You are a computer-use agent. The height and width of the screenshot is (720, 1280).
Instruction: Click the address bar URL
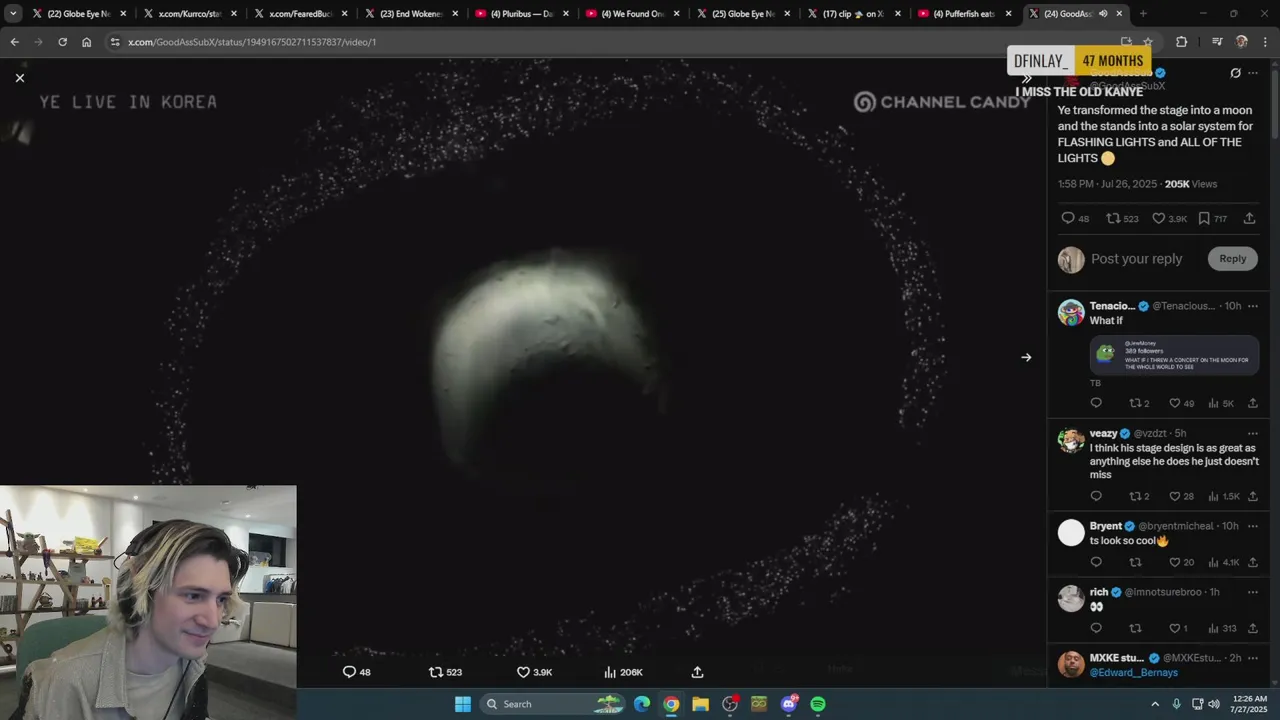[252, 42]
